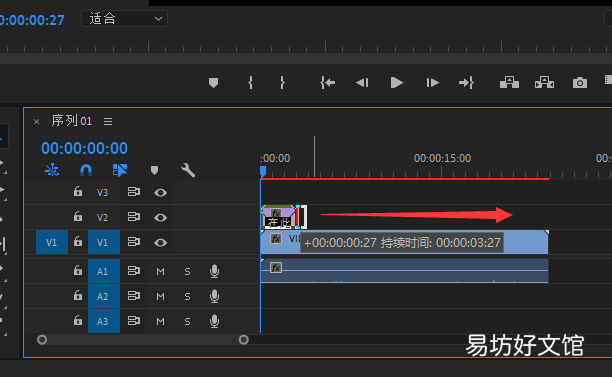Solo the A1 track

[x=187, y=271]
